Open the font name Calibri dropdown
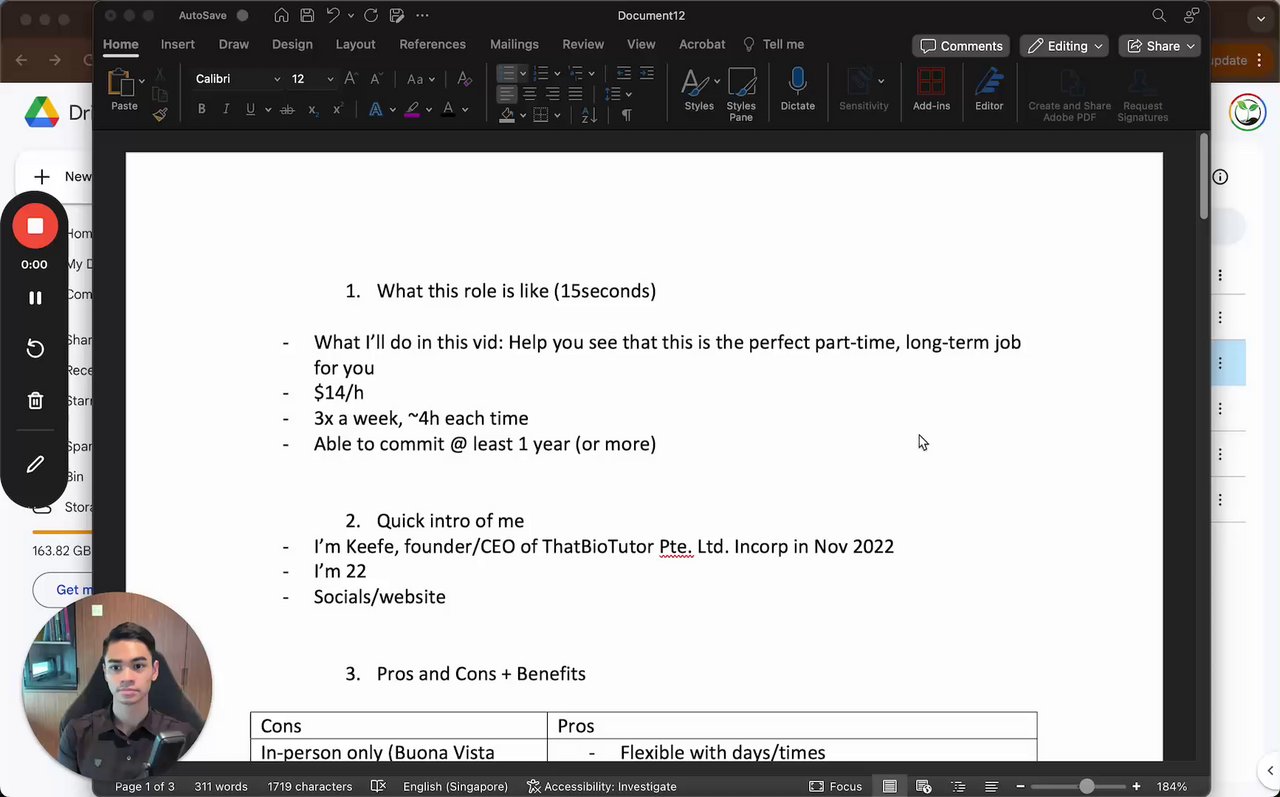This screenshot has width=1280, height=797. click(x=277, y=79)
